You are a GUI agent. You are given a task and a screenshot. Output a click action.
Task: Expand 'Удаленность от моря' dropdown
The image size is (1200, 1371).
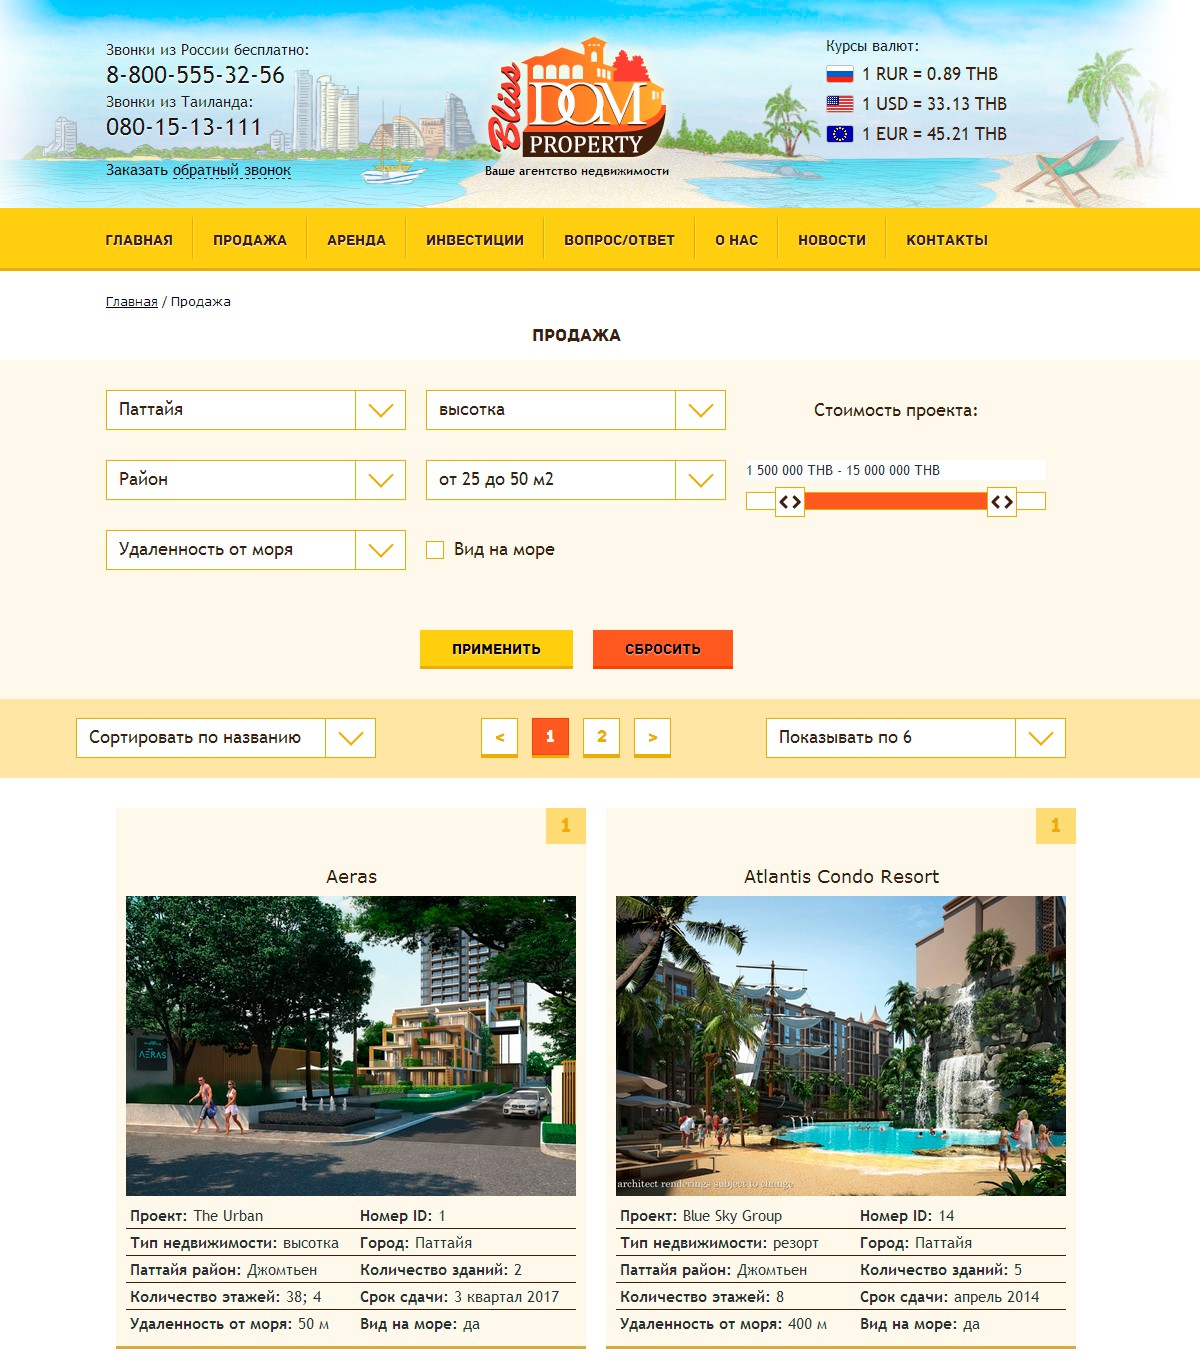256,550
